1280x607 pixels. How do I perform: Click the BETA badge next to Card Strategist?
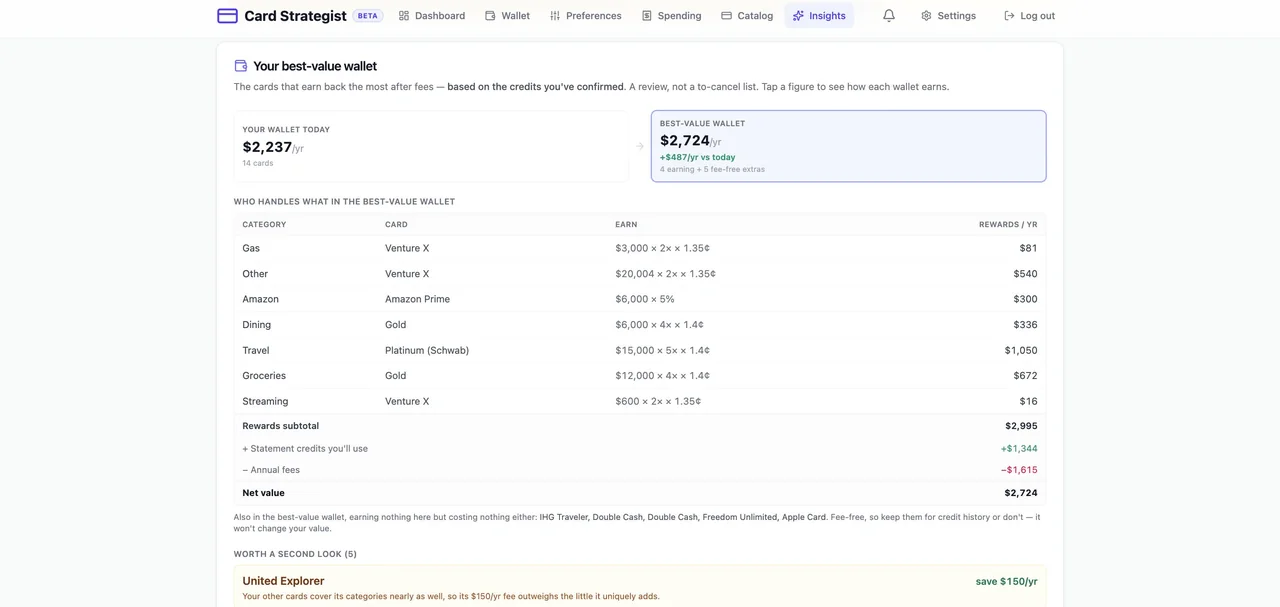368,16
